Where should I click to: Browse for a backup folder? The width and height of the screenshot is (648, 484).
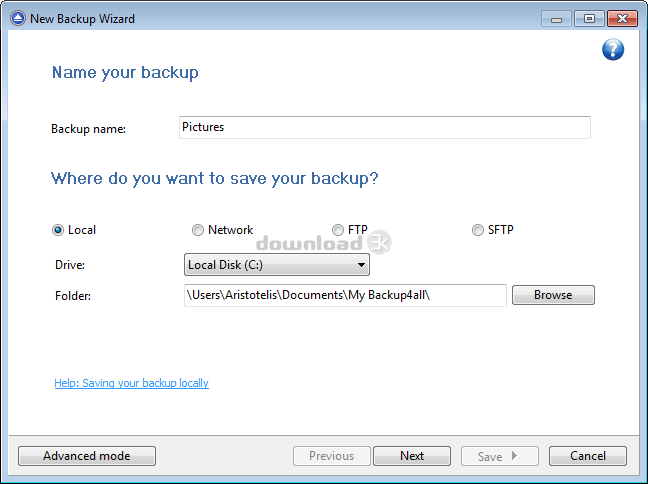553,295
